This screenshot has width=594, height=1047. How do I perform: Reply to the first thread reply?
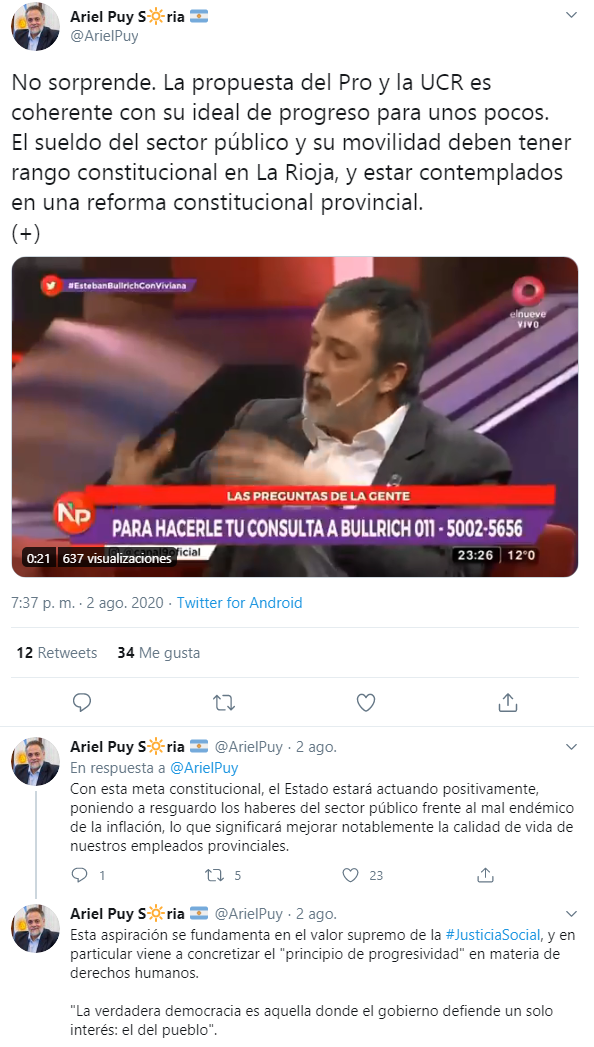tap(79, 875)
